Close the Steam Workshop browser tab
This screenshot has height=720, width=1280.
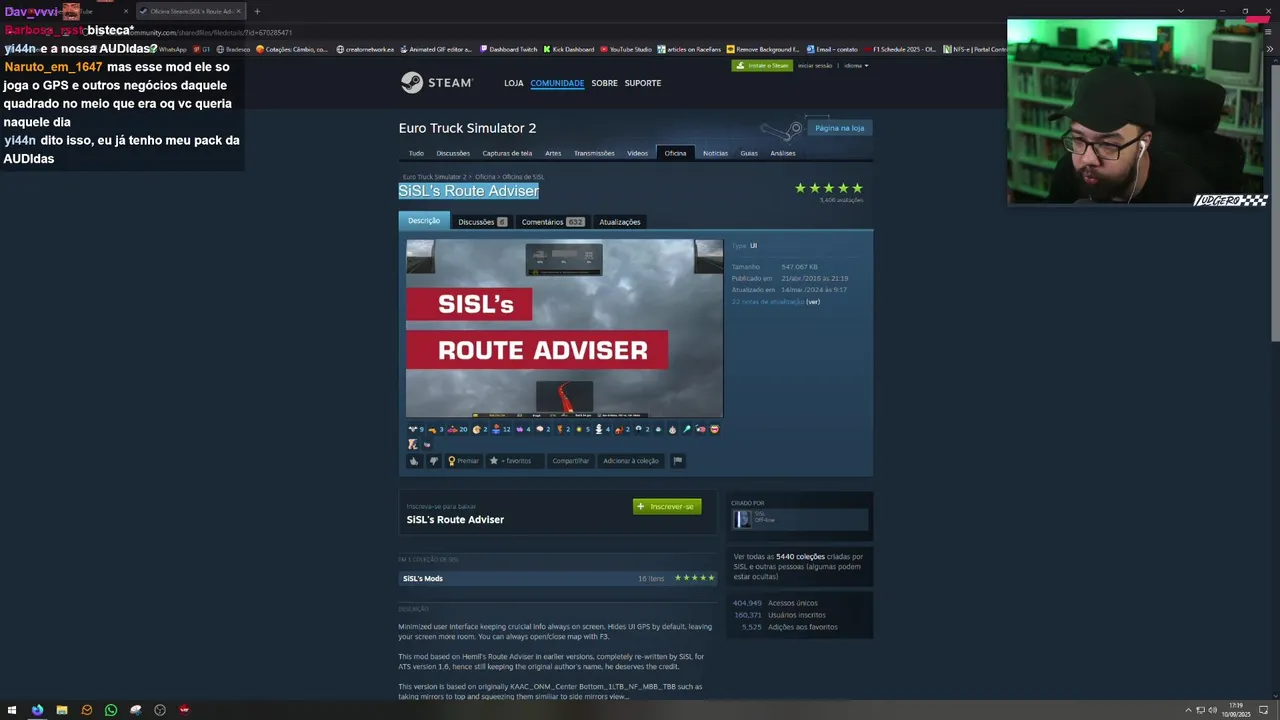[238, 11]
